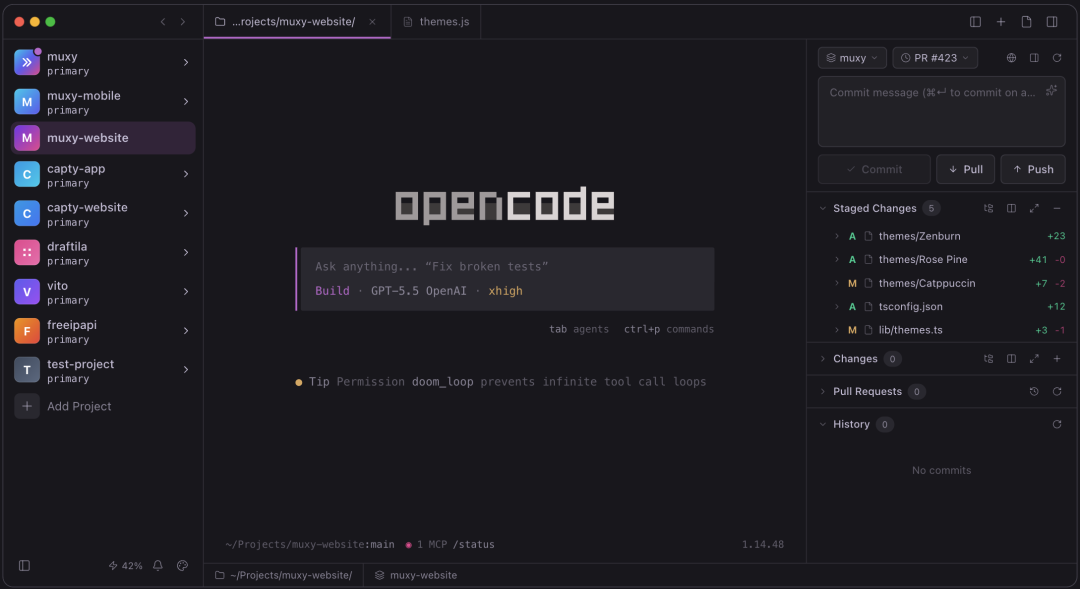Click the /status text in the terminal footer
The image size is (1080, 589).
(473, 544)
